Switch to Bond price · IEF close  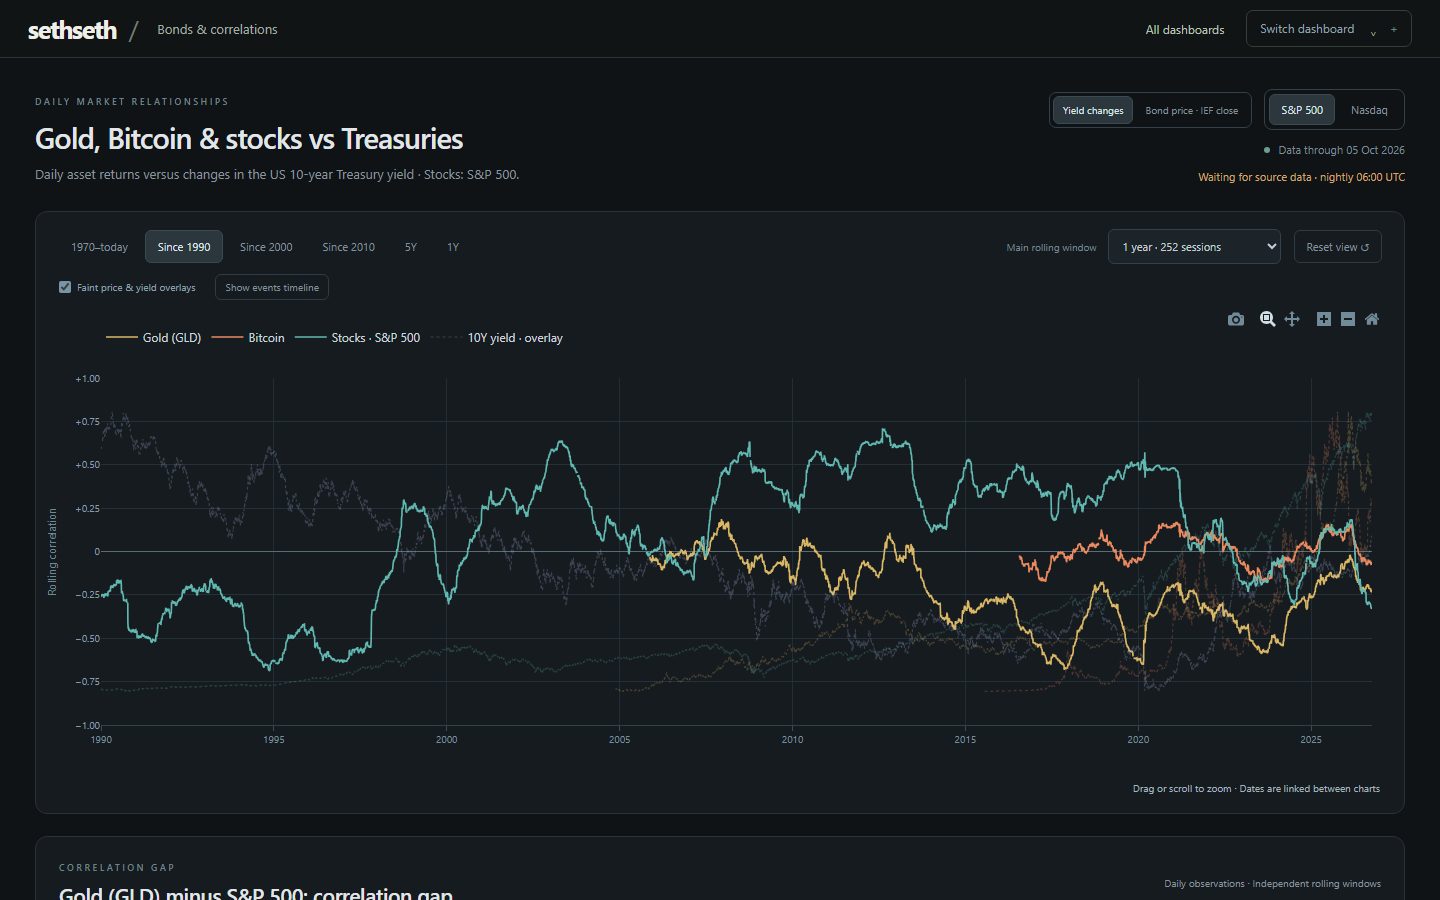pos(1191,110)
